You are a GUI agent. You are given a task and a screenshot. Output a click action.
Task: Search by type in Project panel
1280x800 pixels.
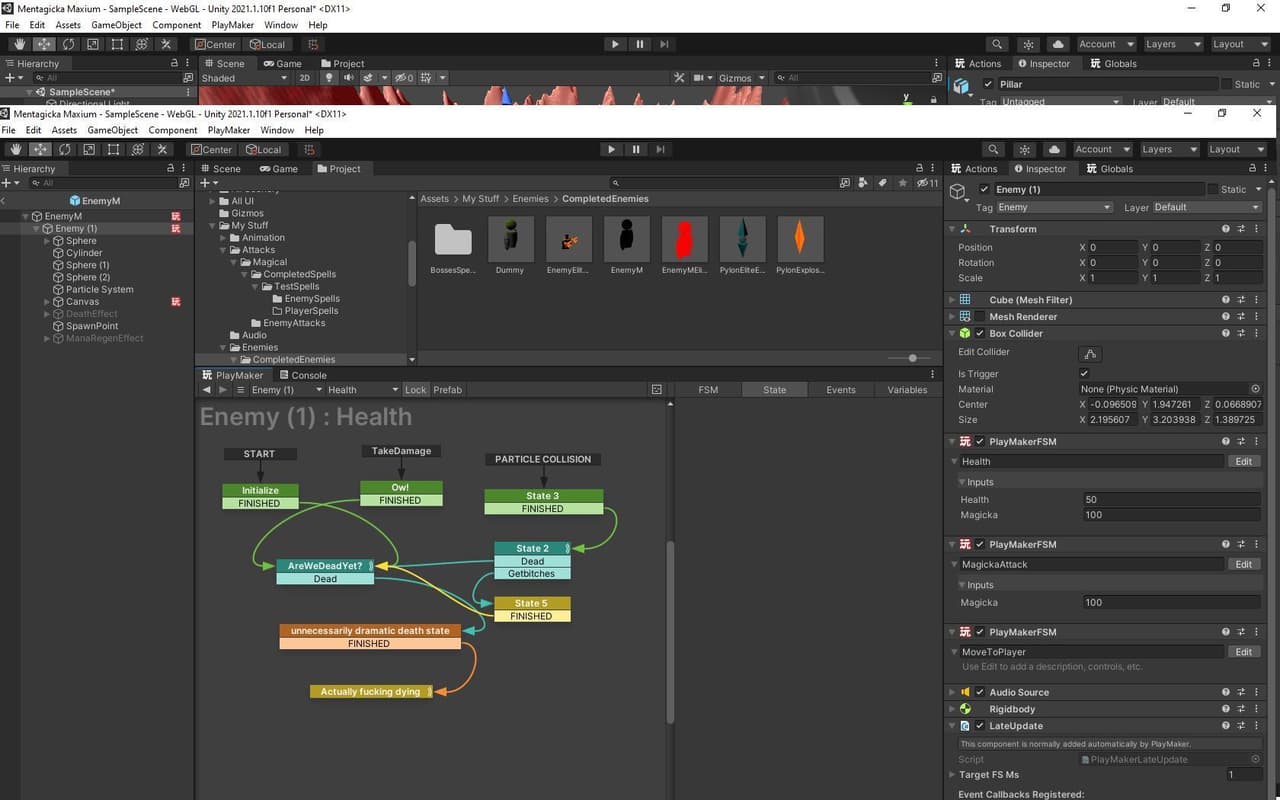(864, 183)
